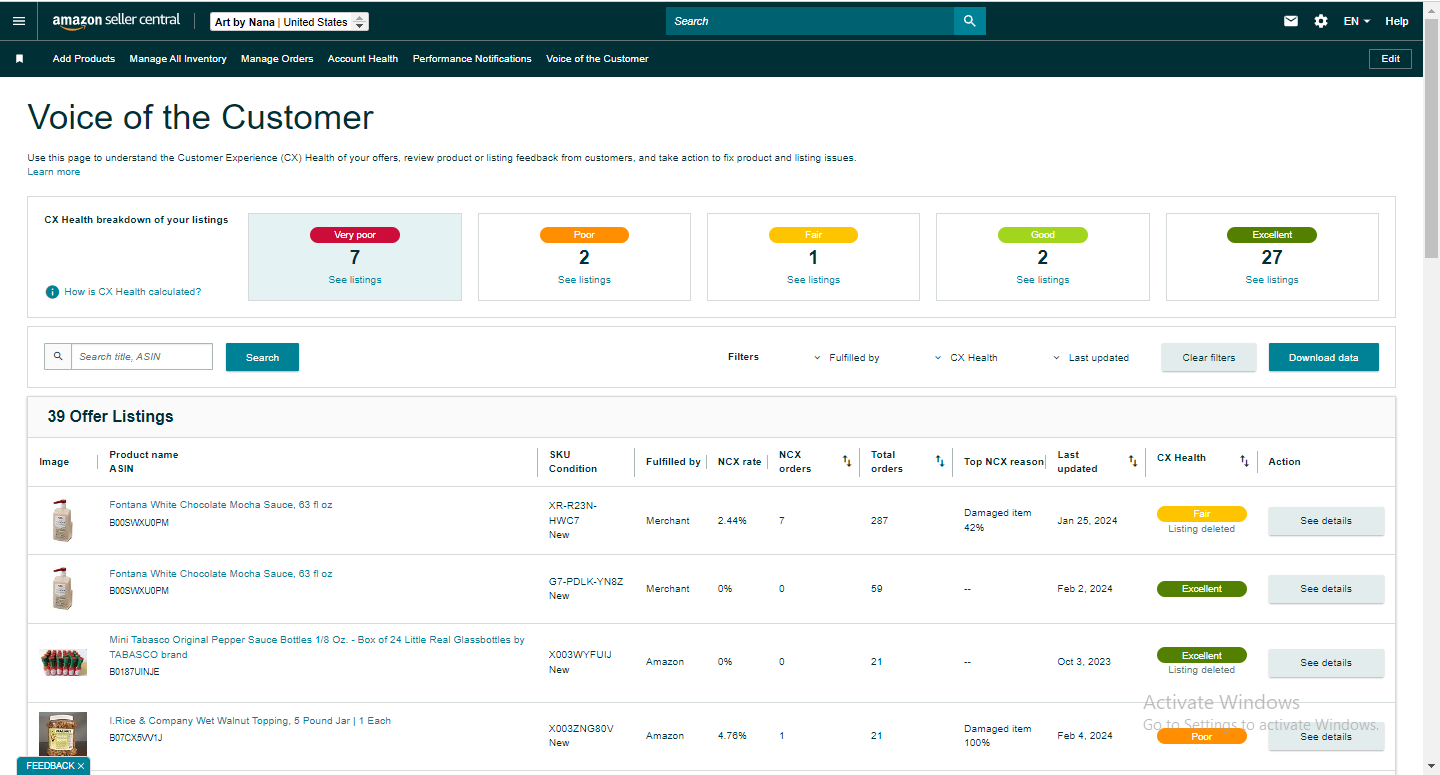Expand the Fulfilled by filter
Screen dimensions: 1440x775
point(847,357)
